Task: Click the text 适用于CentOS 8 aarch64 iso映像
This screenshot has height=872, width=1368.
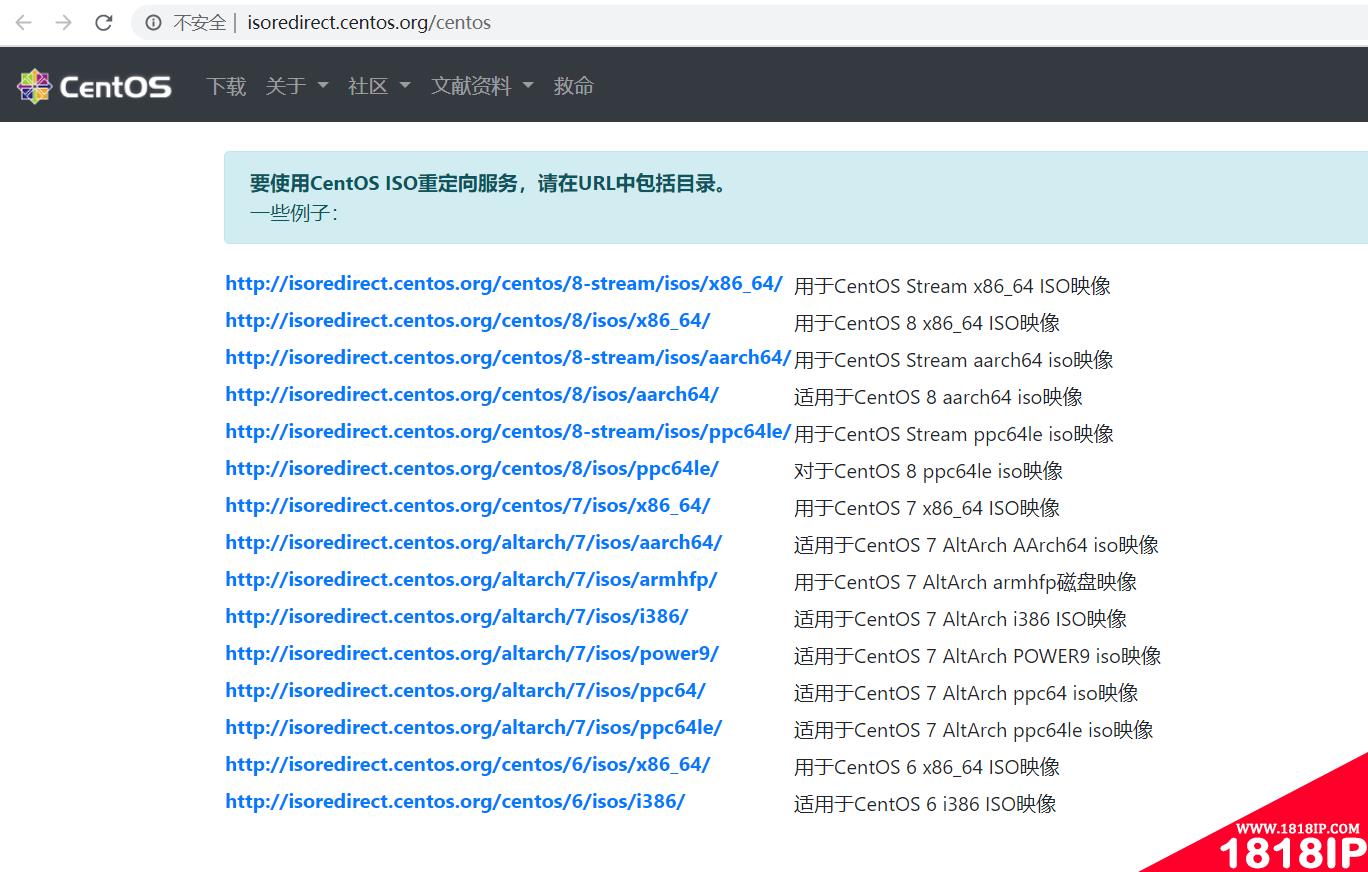Action: point(939,397)
